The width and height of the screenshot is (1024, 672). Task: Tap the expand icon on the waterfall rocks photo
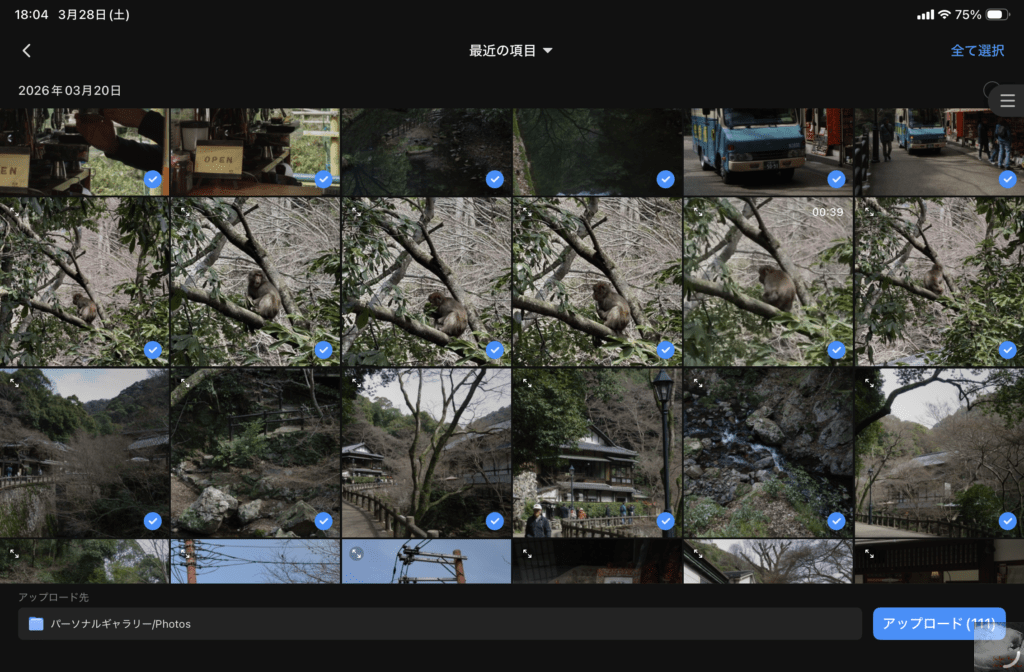pos(698,382)
